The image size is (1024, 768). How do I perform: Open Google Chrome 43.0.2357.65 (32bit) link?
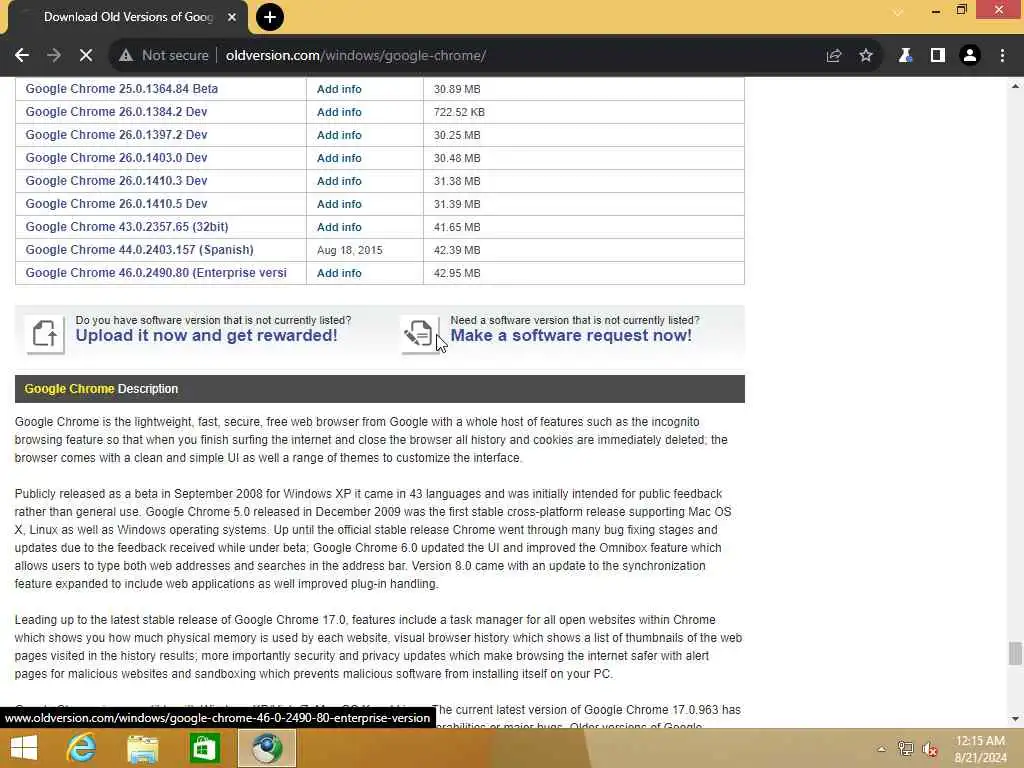click(127, 227)
